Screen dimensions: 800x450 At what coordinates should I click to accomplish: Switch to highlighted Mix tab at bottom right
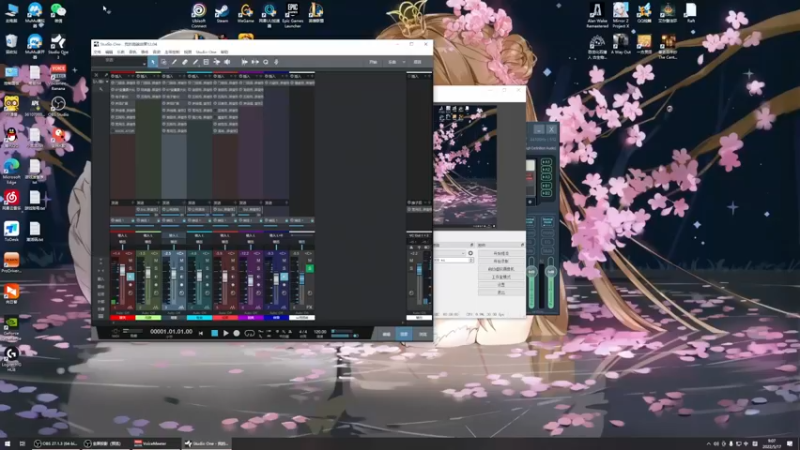(404, 334)
